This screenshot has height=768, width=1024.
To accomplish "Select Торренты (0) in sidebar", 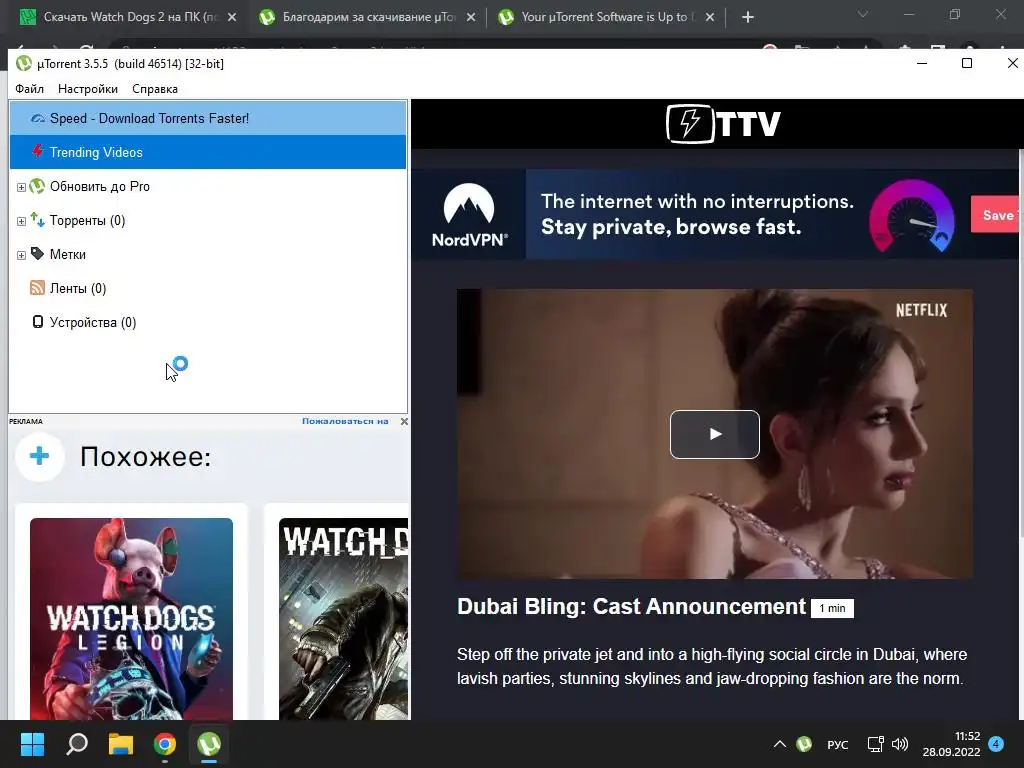I will (x=88, y=220).
